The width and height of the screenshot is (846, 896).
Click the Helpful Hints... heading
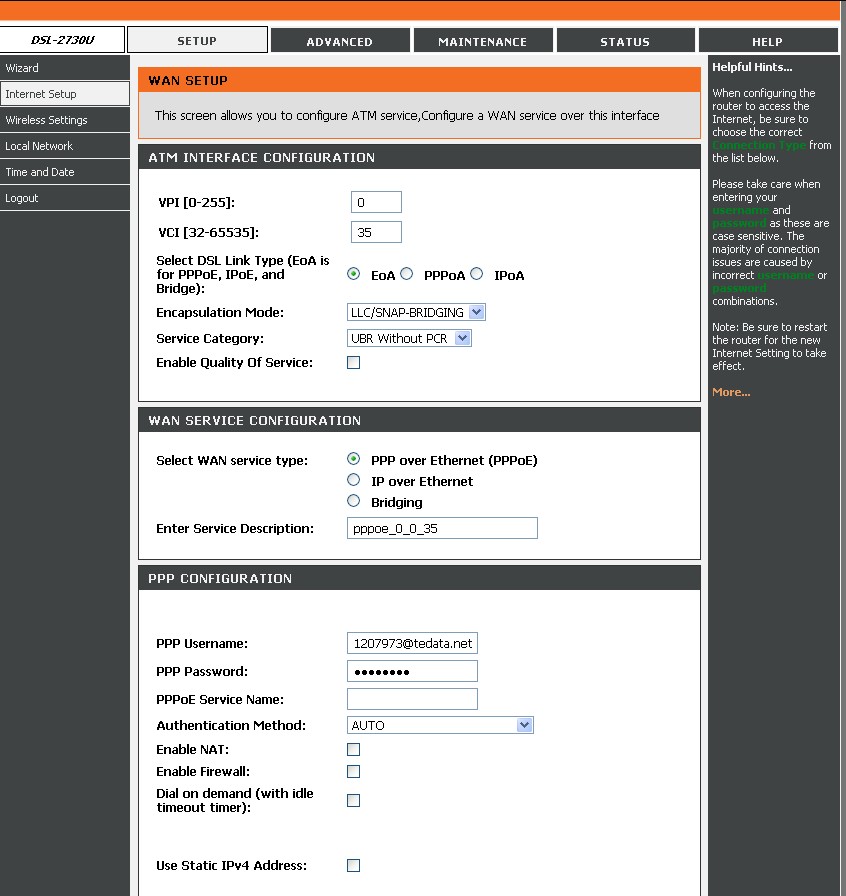(x=752, y=67)
